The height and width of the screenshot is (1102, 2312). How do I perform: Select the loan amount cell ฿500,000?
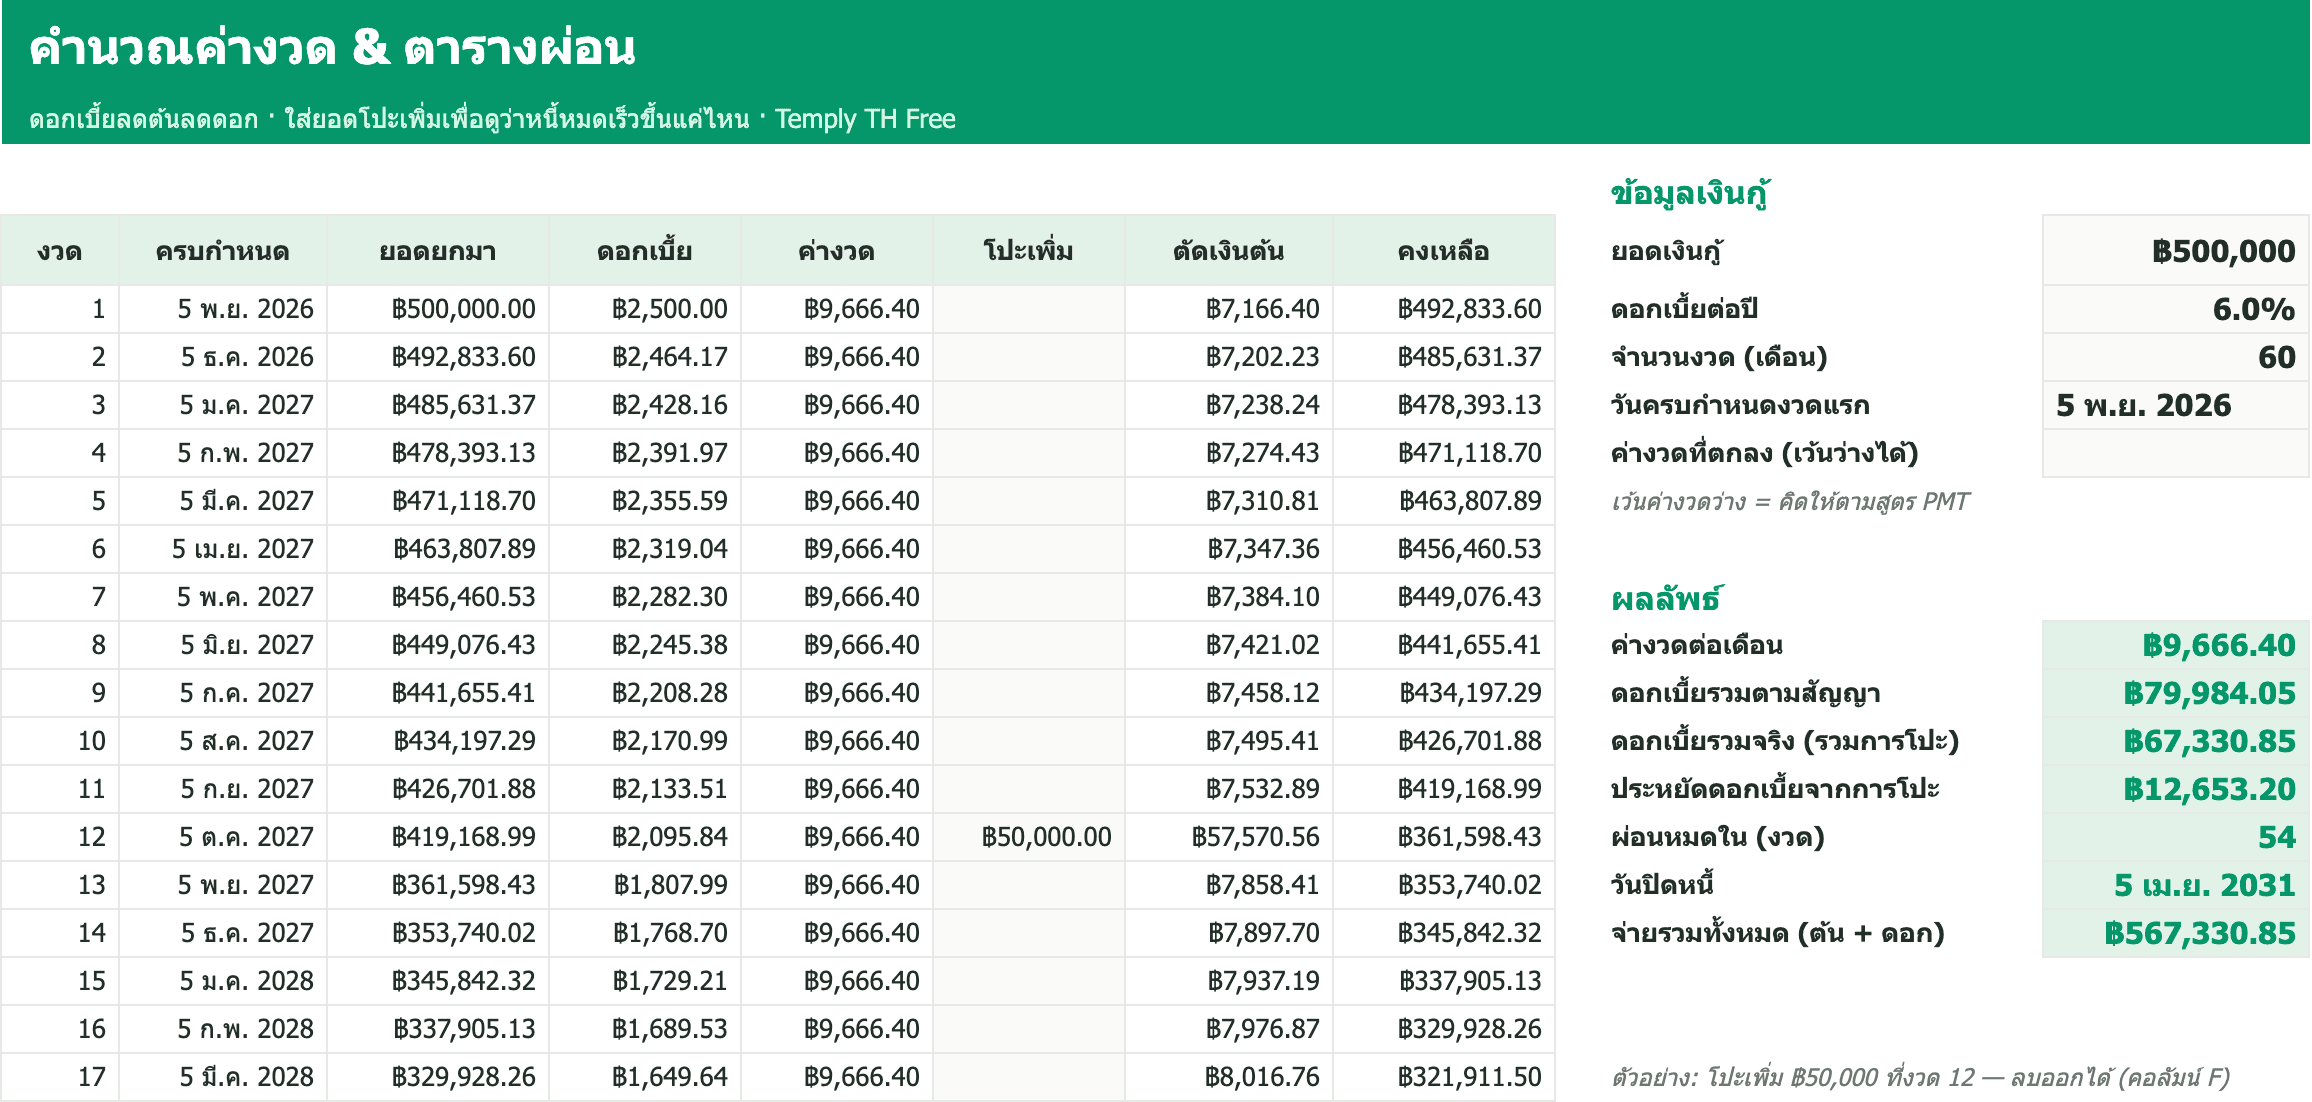[2175, 250]
